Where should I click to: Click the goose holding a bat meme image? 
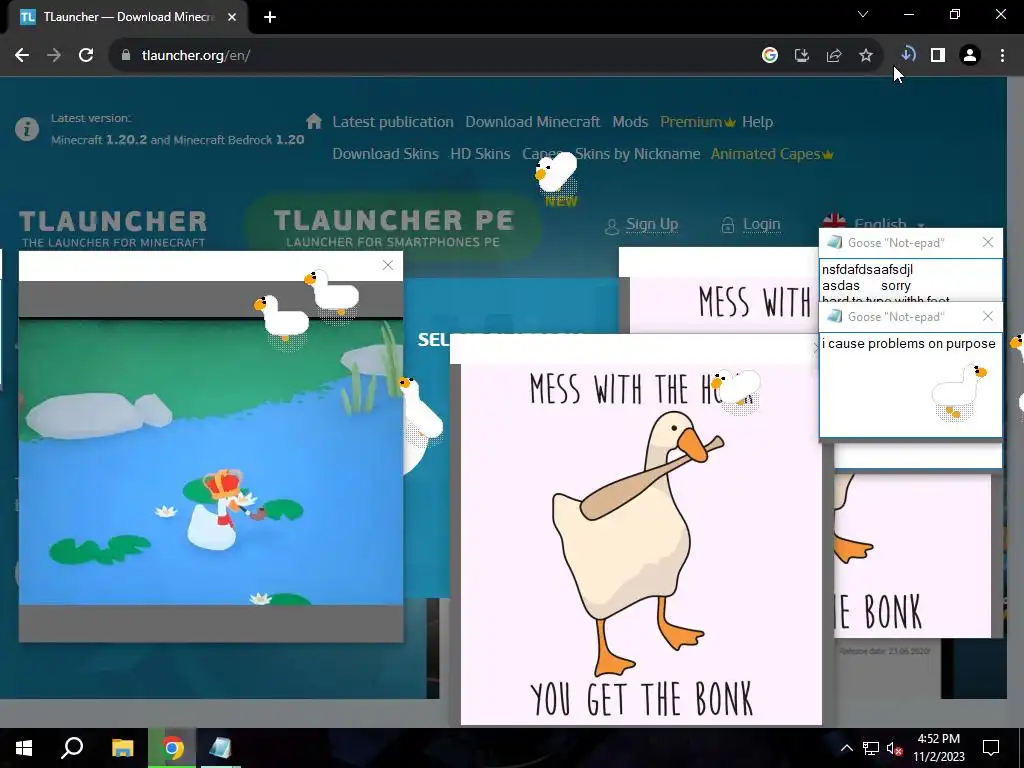click(641, 543)
